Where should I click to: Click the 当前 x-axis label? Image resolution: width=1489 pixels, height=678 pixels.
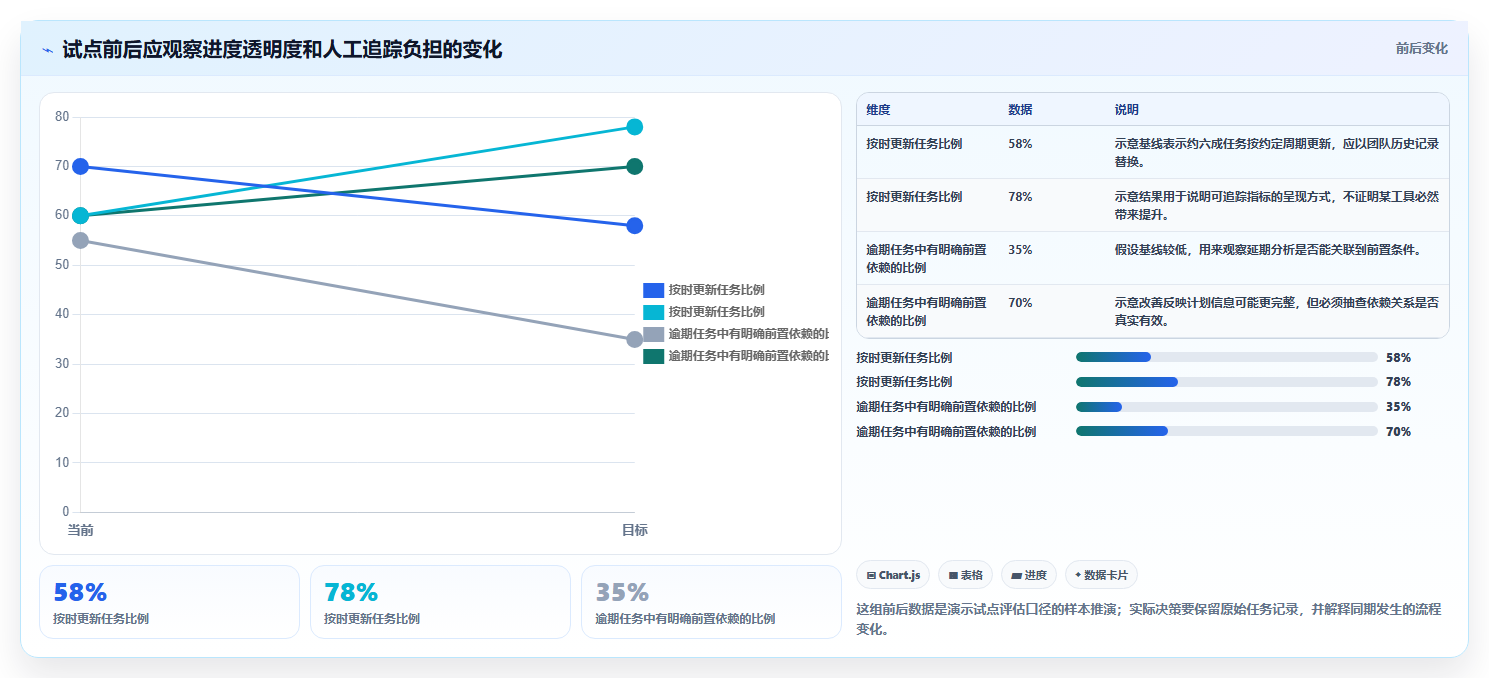click(80, 530)
